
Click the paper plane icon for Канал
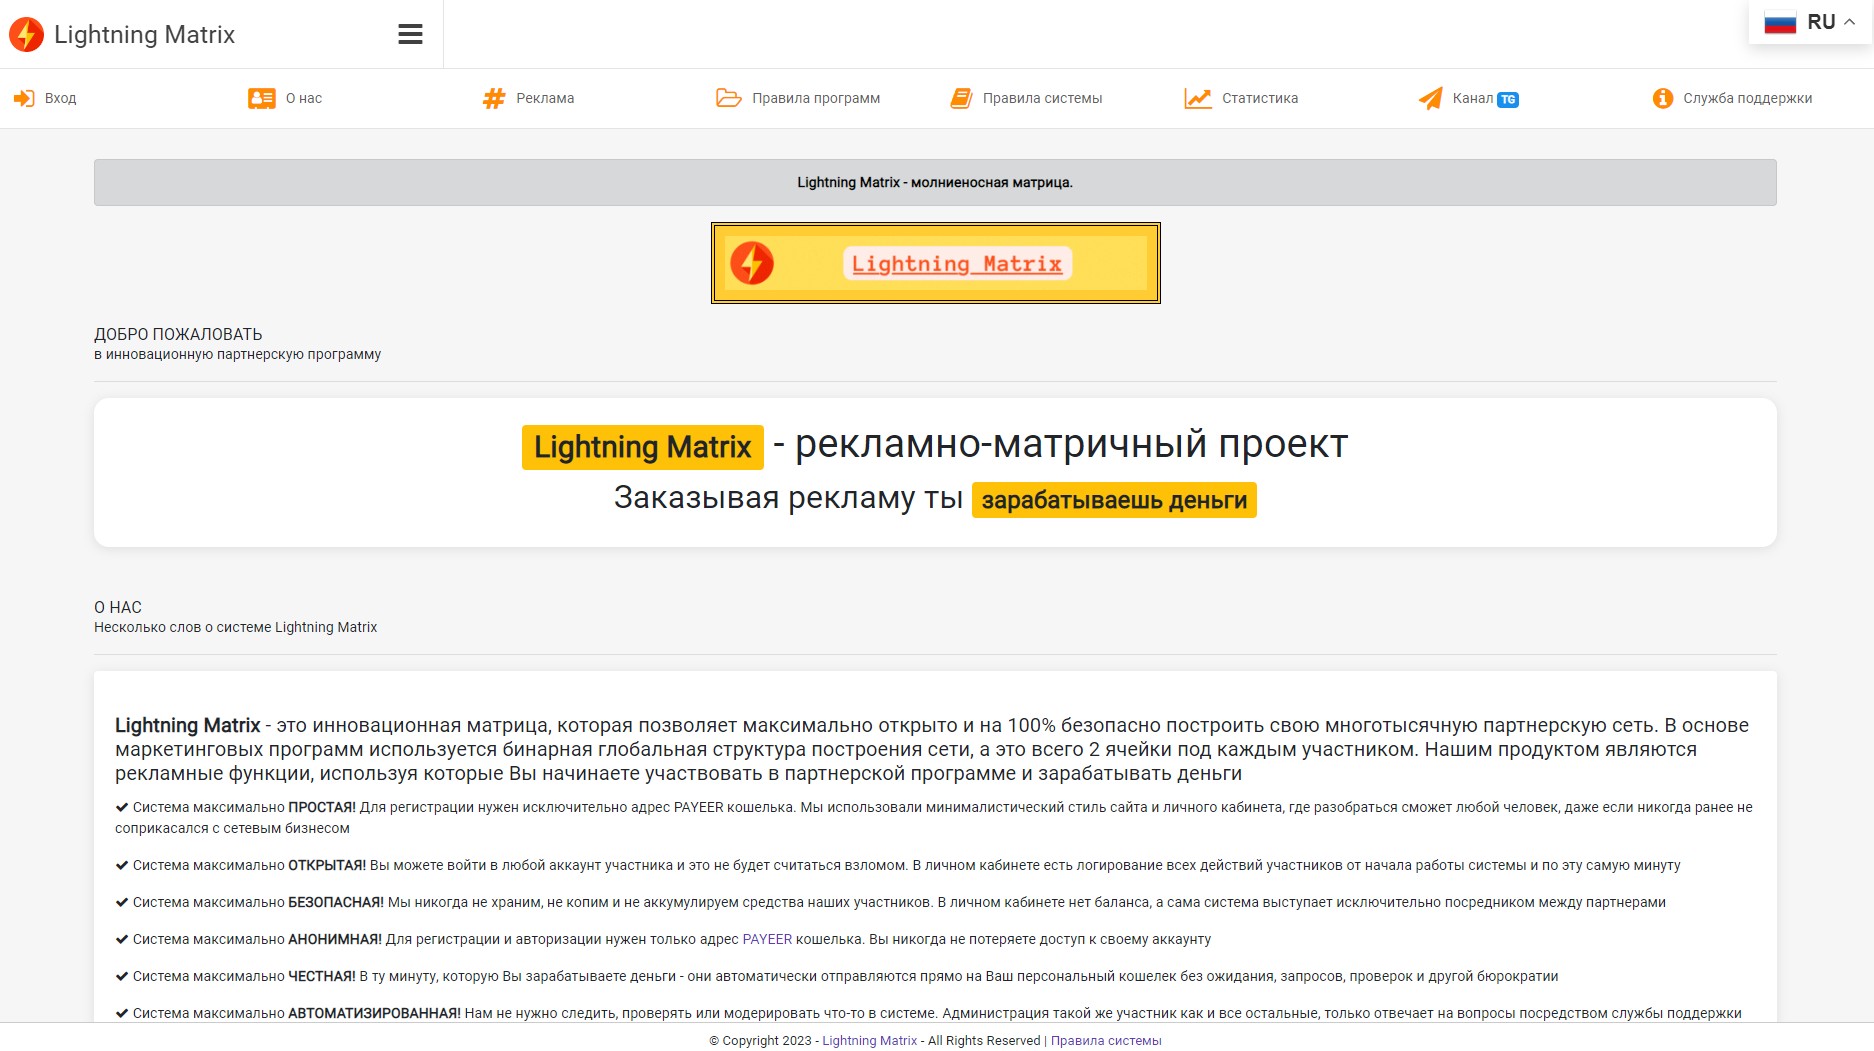[x=1431, y=98]
